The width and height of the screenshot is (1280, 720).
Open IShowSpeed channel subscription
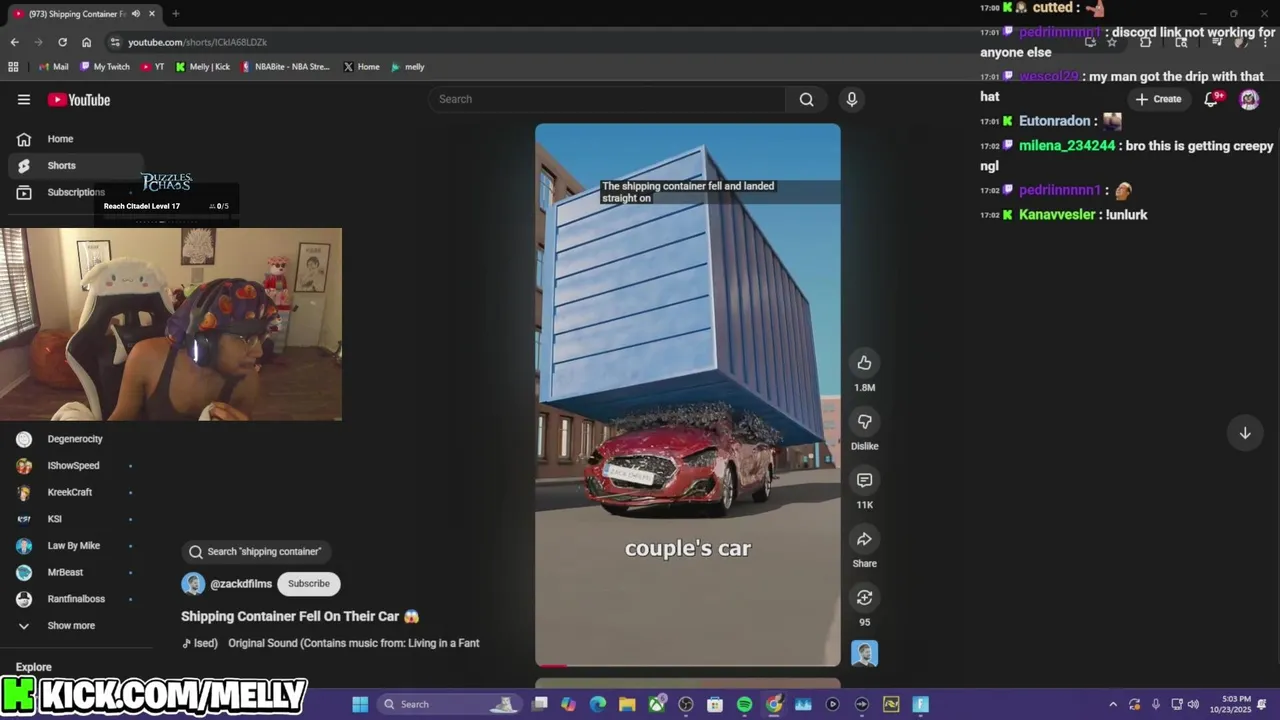[76, 466]
